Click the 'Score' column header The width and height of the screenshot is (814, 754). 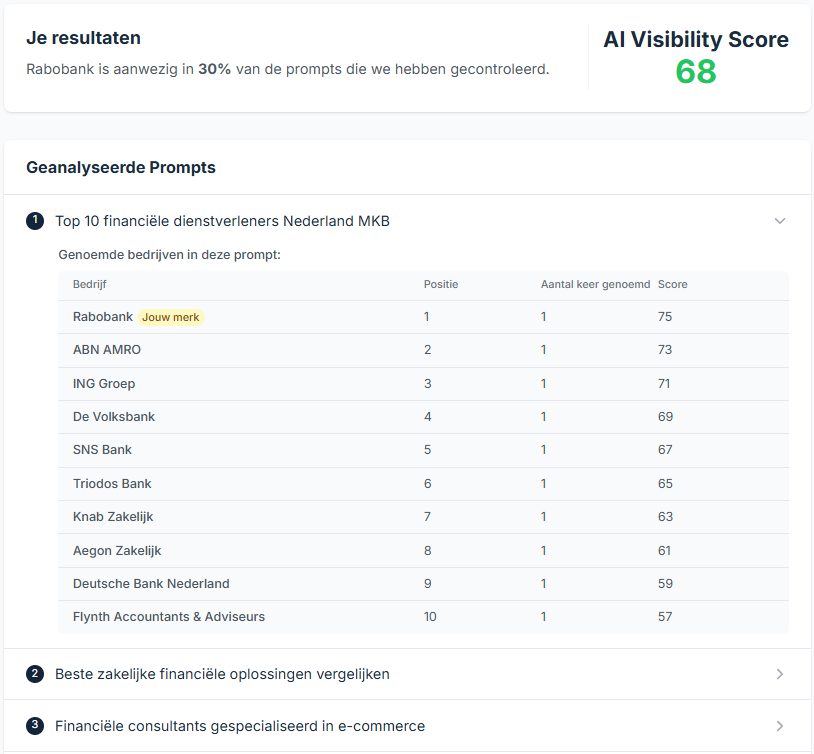point(672,285)
